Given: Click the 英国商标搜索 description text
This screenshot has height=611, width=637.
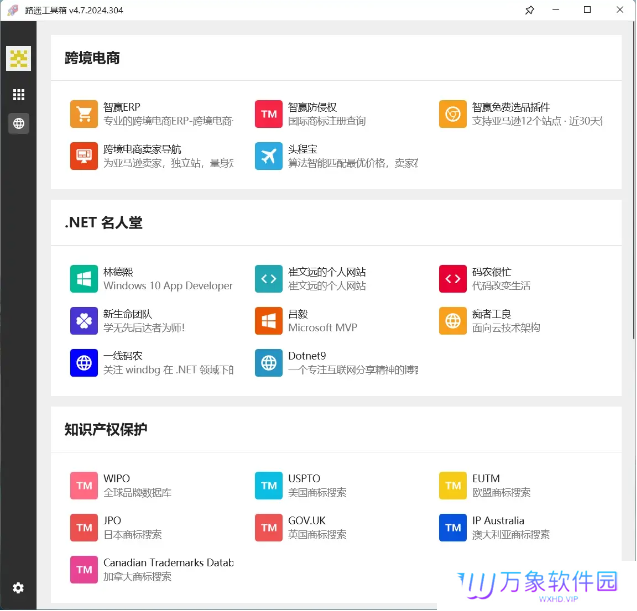Looking at the screenshot, I should [x=317, y=535].
